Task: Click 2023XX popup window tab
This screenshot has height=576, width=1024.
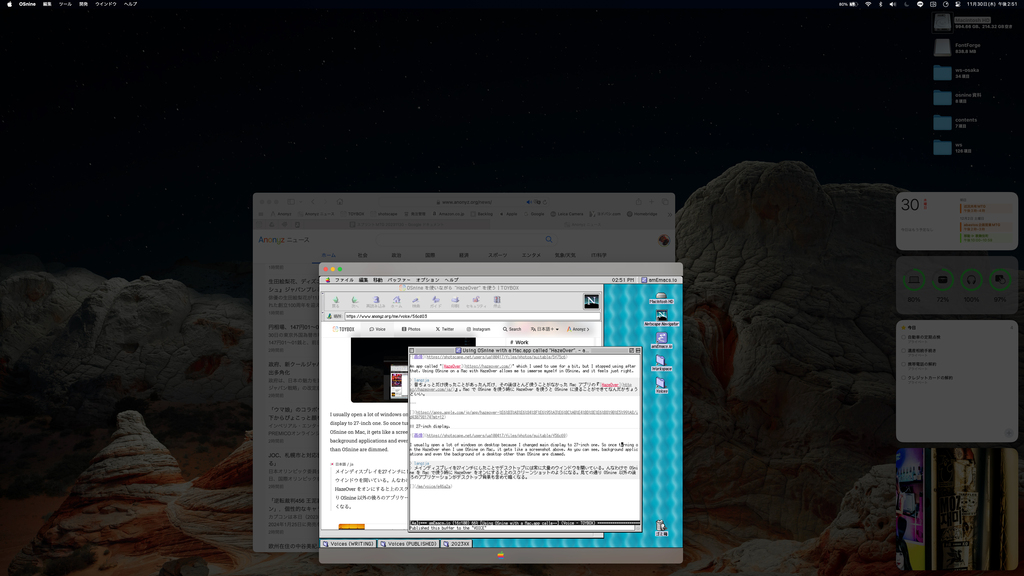Action: (456, 543)
